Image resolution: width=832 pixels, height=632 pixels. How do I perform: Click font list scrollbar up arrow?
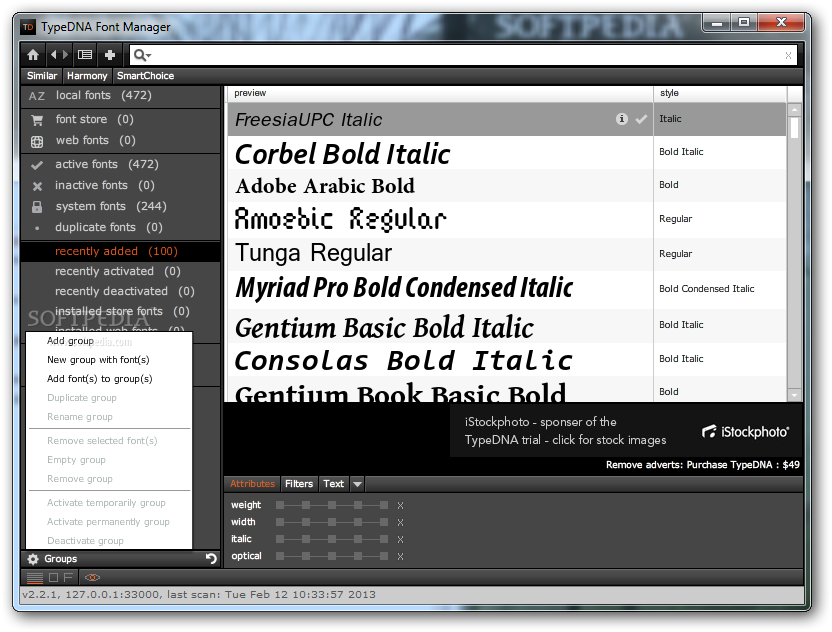click(x=794, y=110)
